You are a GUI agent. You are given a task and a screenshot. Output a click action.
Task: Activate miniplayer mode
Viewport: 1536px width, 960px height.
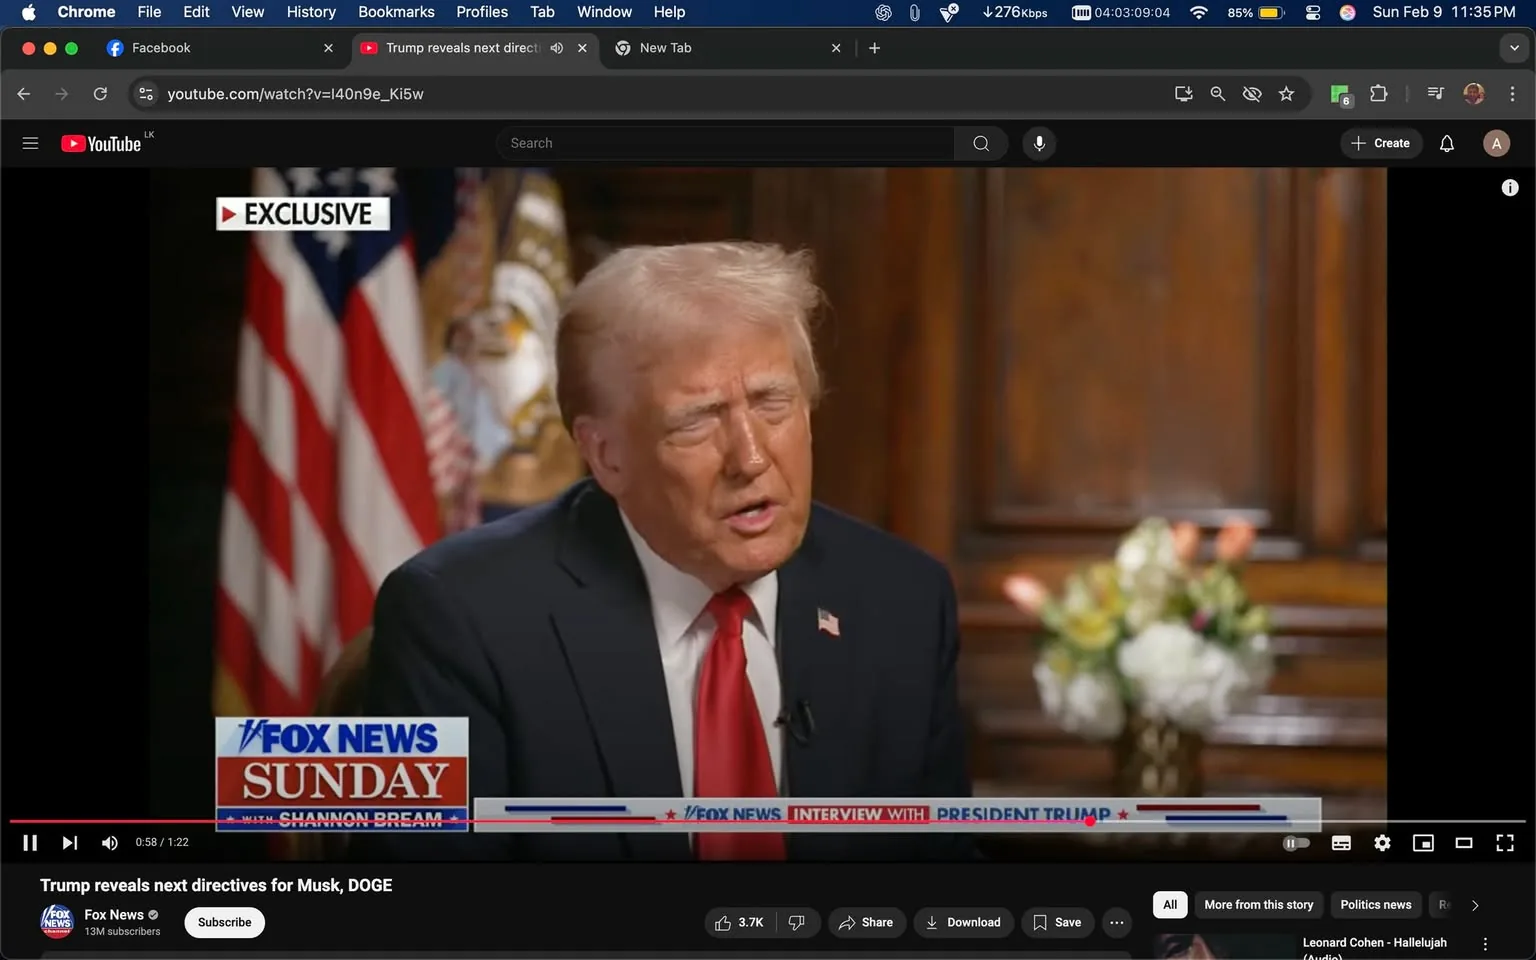pyautogui.click(x=1423, y=843)
